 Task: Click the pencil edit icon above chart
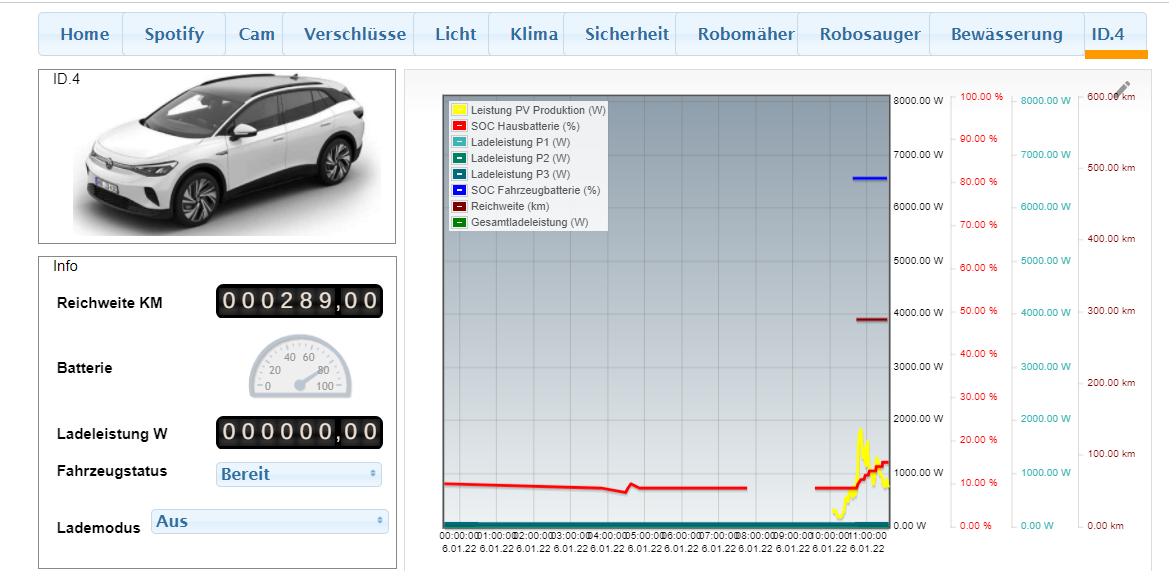coord(1123,90)
